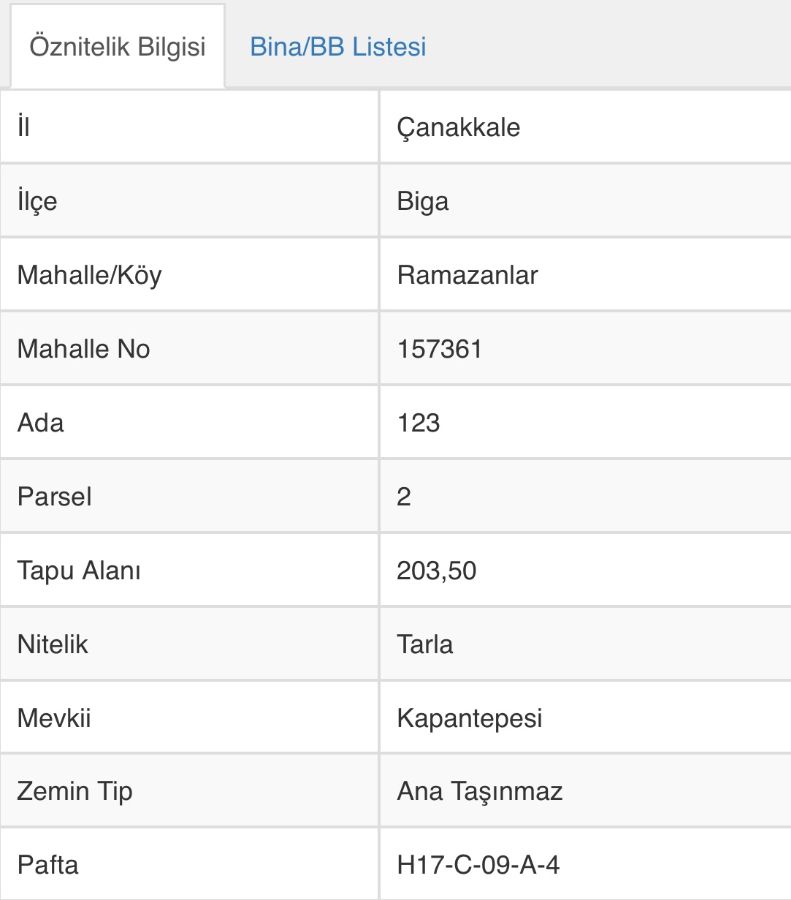Viewport: 791px width, 900px height.
Task: Click the Tapu Alanı row label
Action: tap(79, 571)
